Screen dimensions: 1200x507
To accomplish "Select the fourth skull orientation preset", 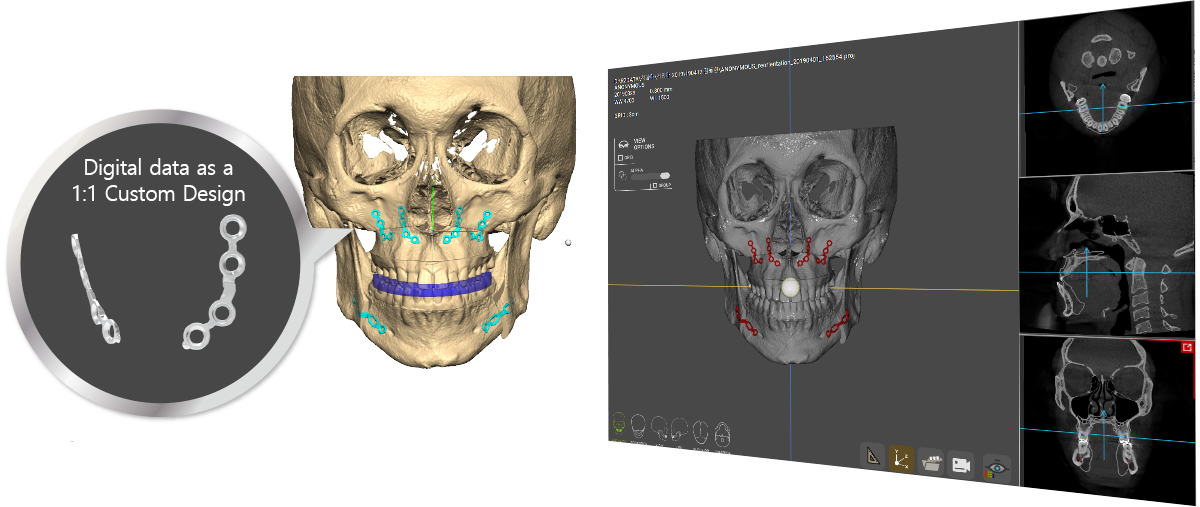I will point(680,430).
